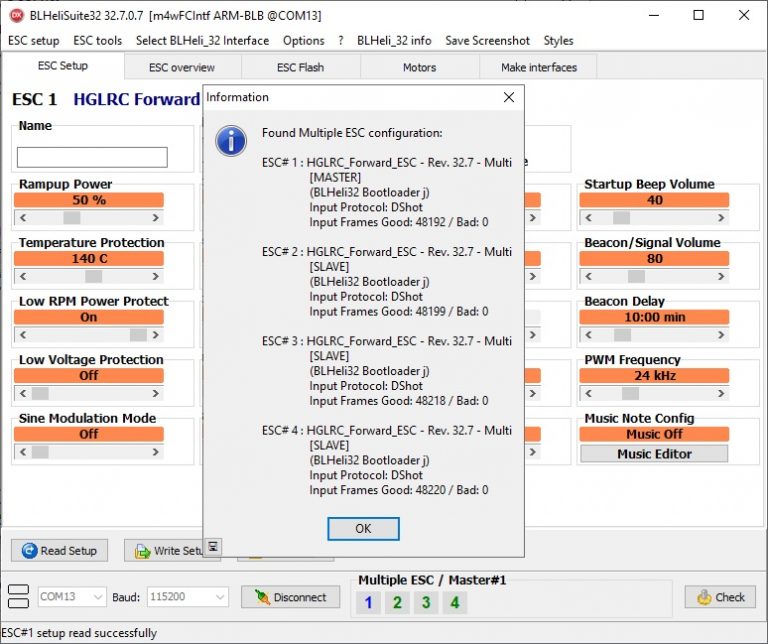Click Read Setup button

click(x=59, y=550)
